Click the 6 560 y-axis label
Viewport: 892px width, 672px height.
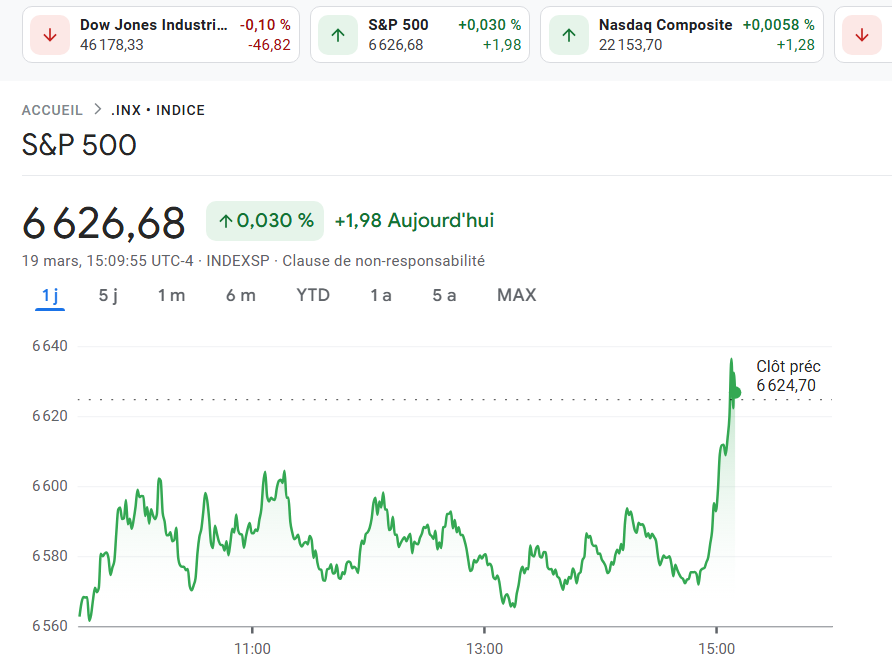49,626
